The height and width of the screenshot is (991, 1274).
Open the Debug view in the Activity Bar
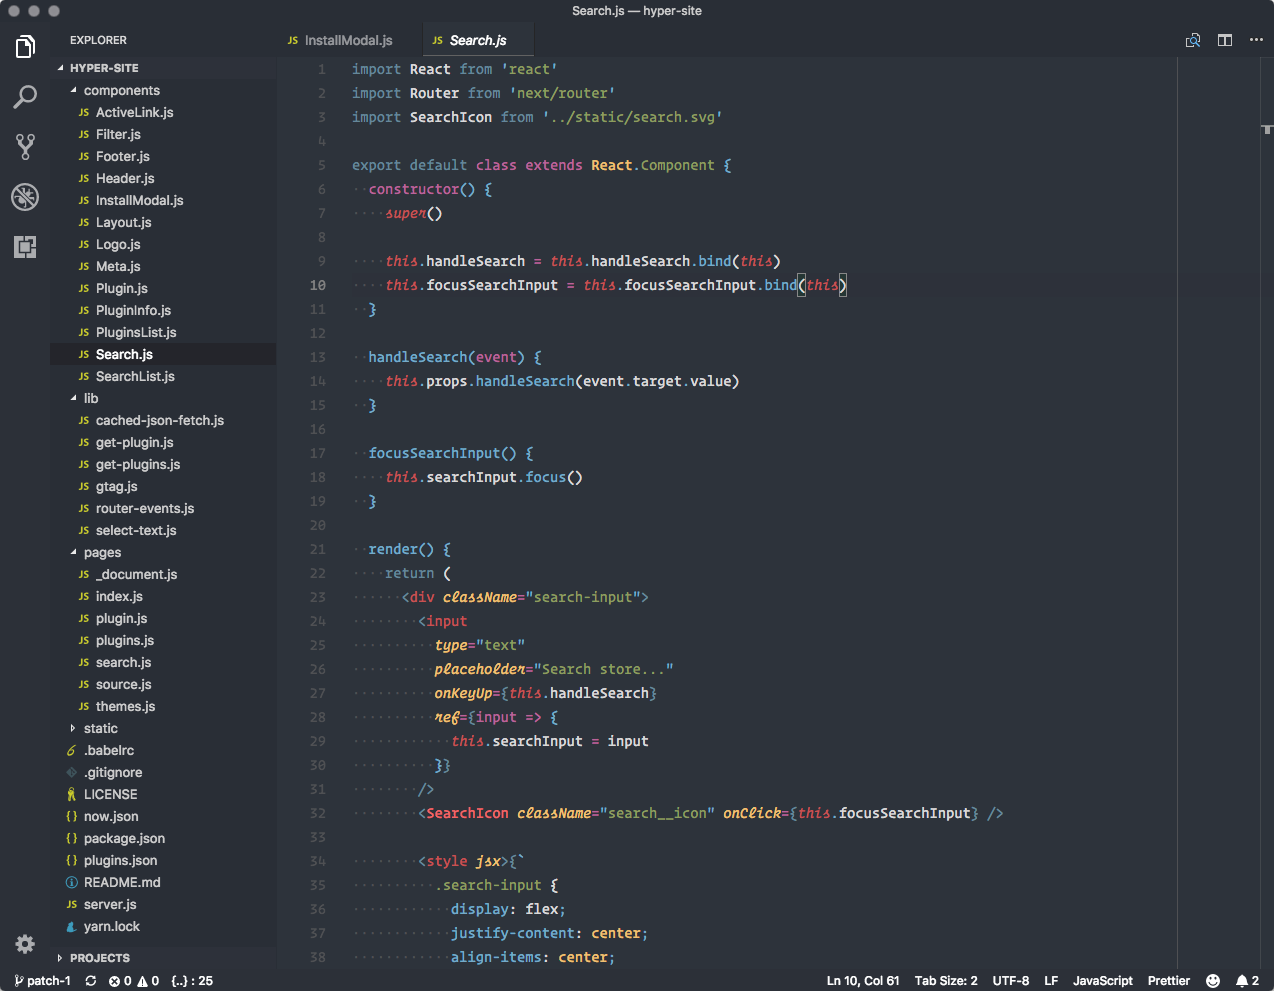pos(24,197)
